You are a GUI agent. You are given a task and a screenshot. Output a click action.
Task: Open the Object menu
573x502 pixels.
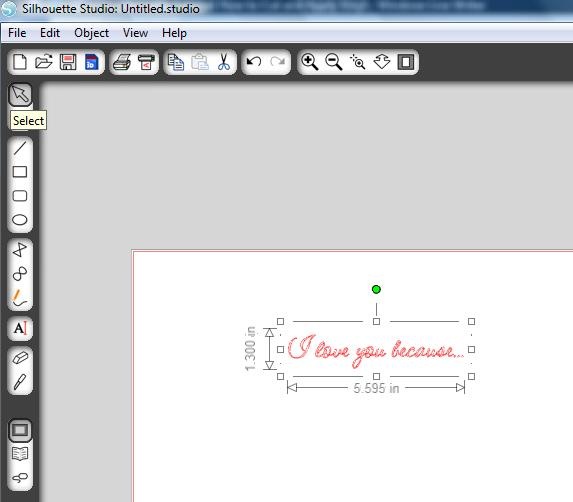coord(91,33)
